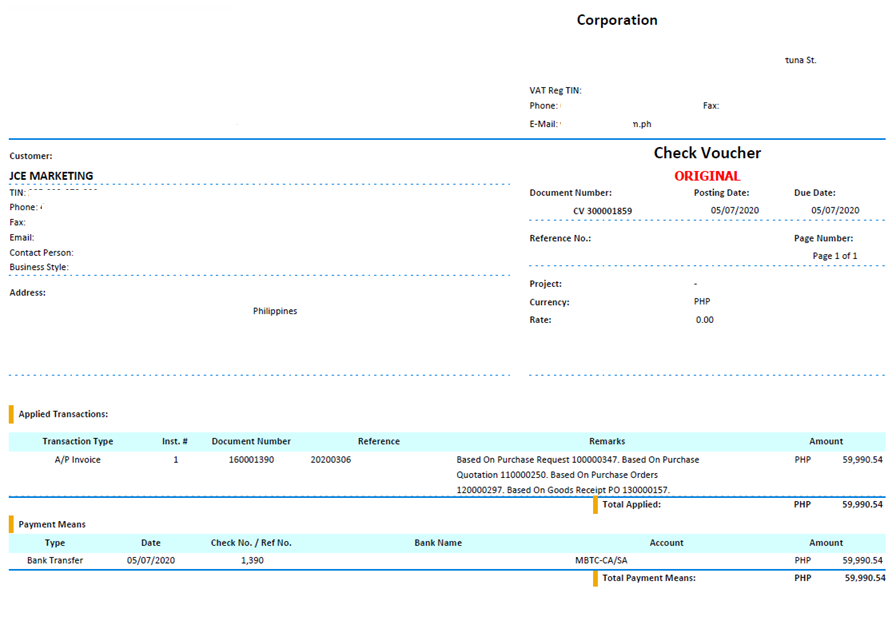Click check number value 1,390
Image resolution: width=892 pixels, height=626 pixels.
(252, 561)
